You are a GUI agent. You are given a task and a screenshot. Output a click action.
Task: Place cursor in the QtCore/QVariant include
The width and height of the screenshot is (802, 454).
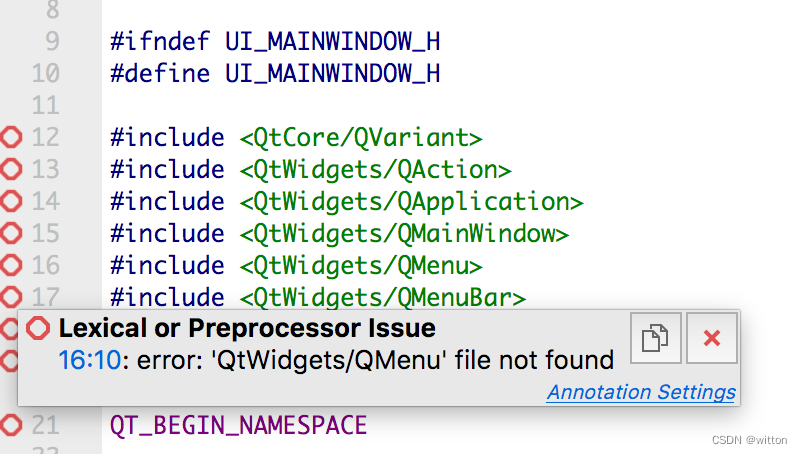tap(361, 137)
